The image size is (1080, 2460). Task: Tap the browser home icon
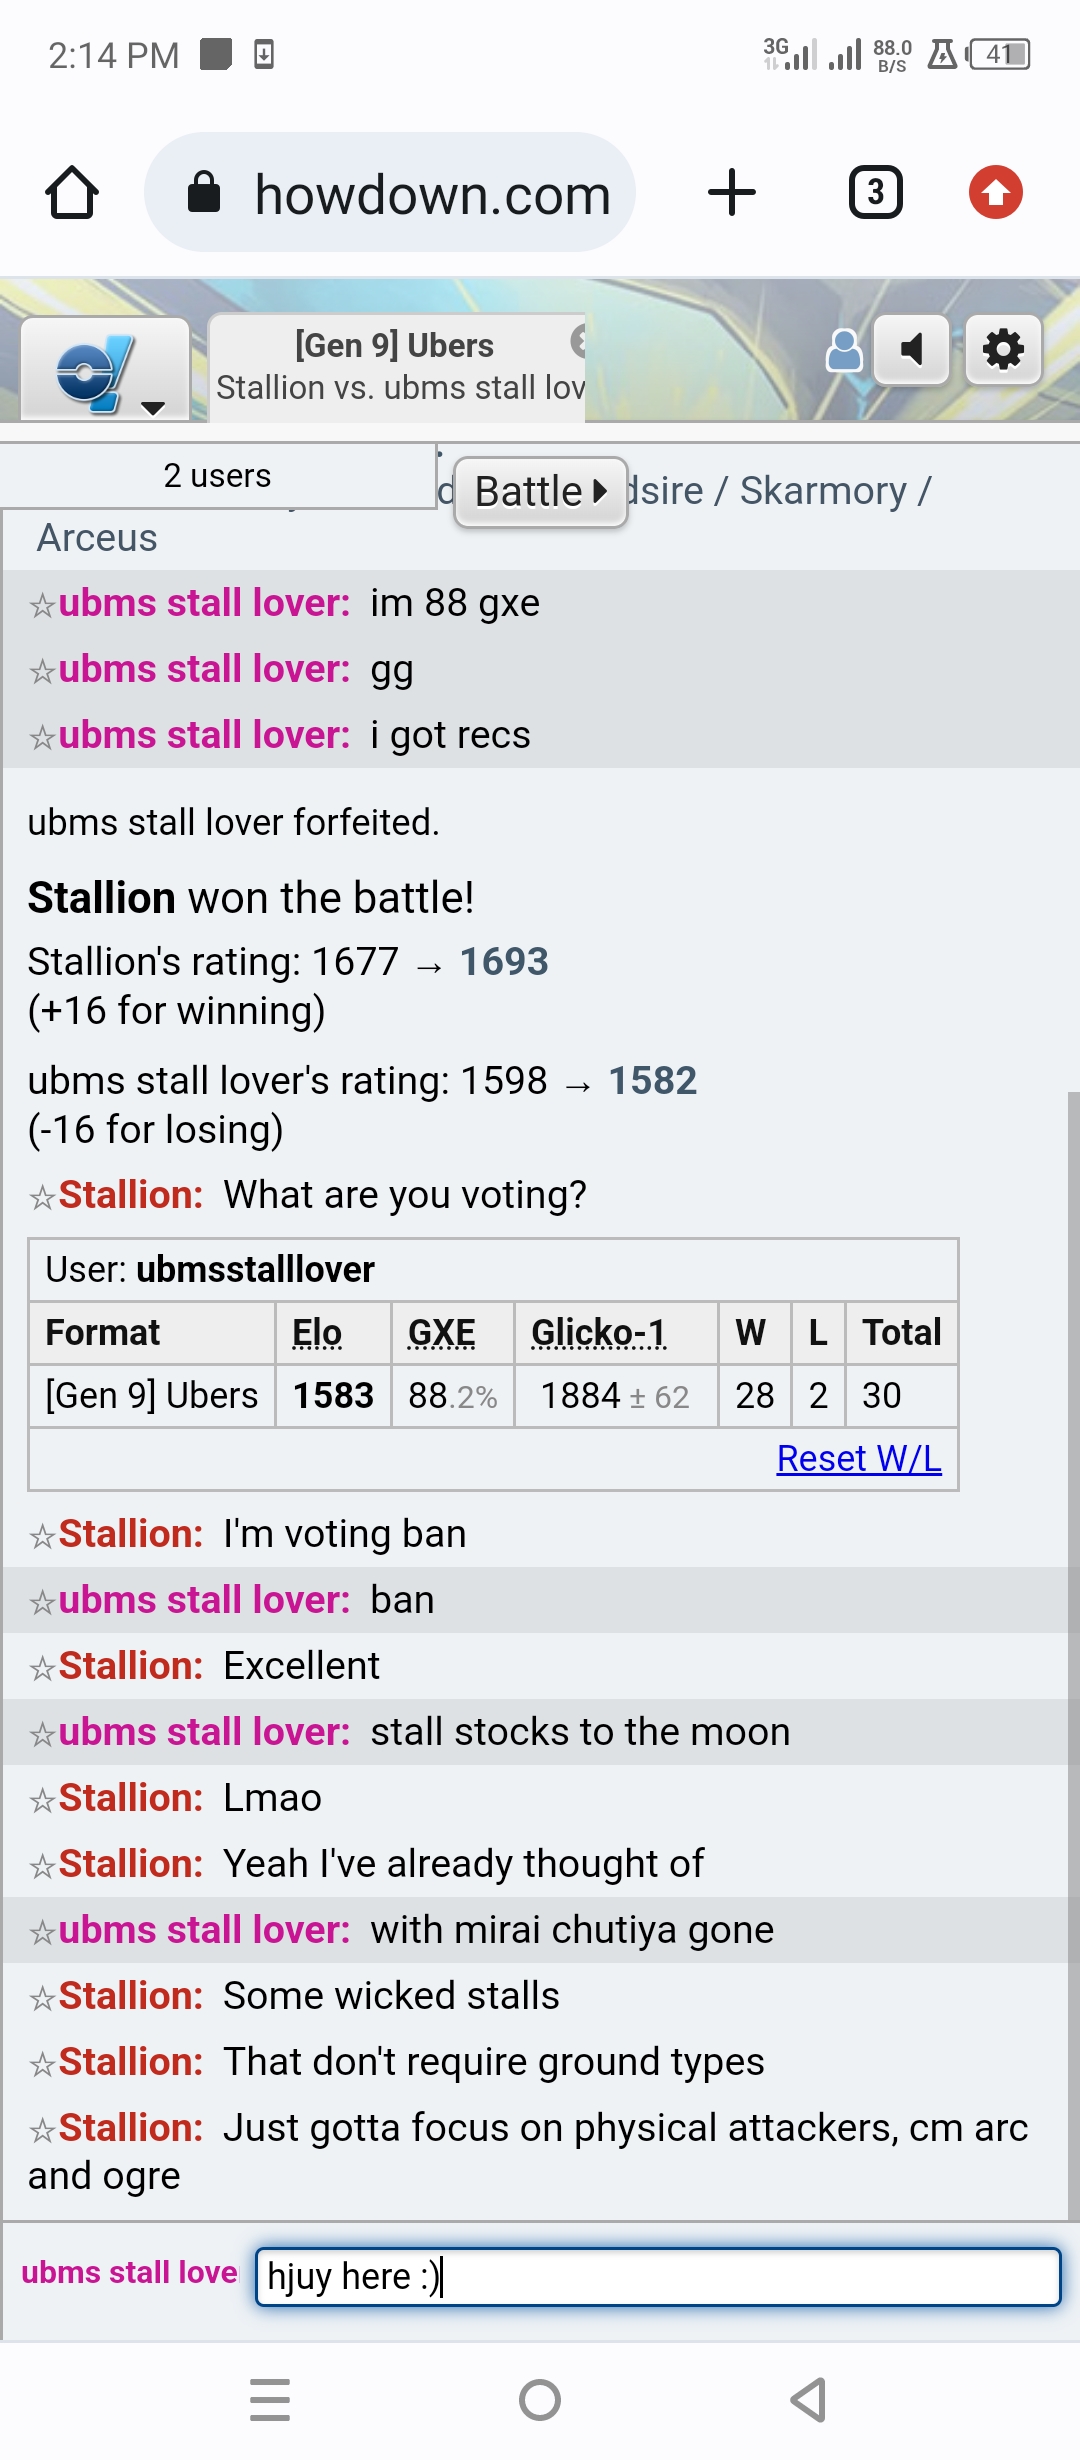point(72,192)
